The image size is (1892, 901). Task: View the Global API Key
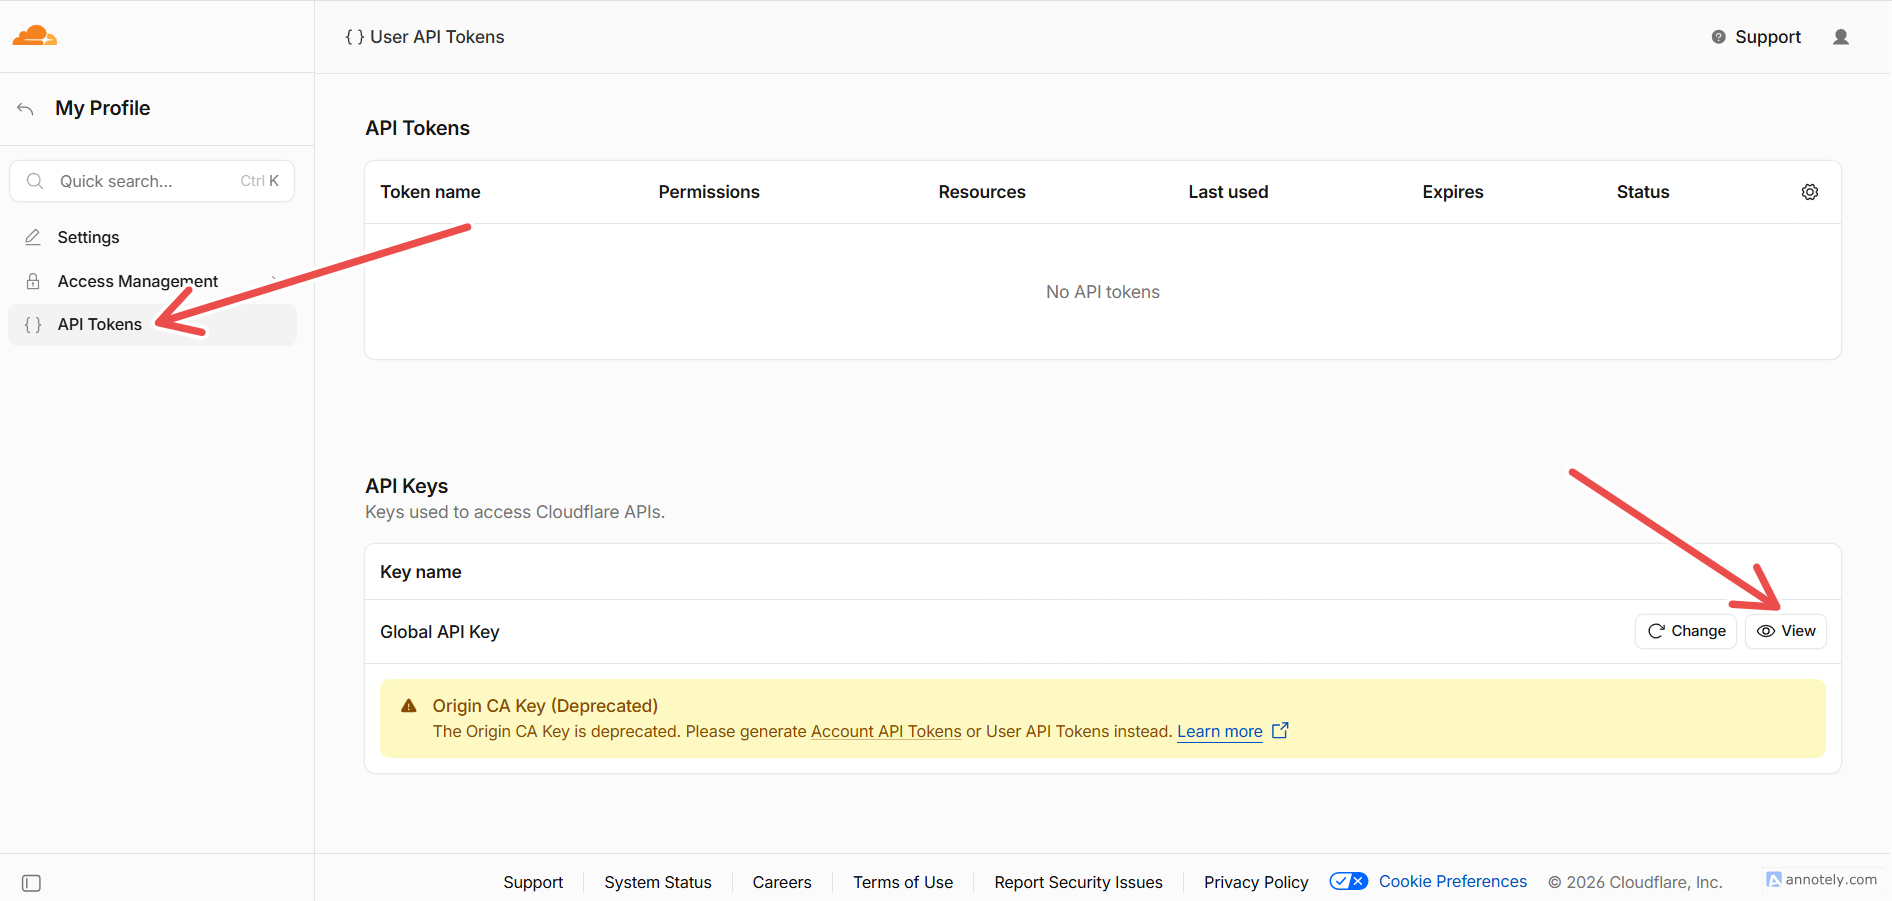point(1786,631)
